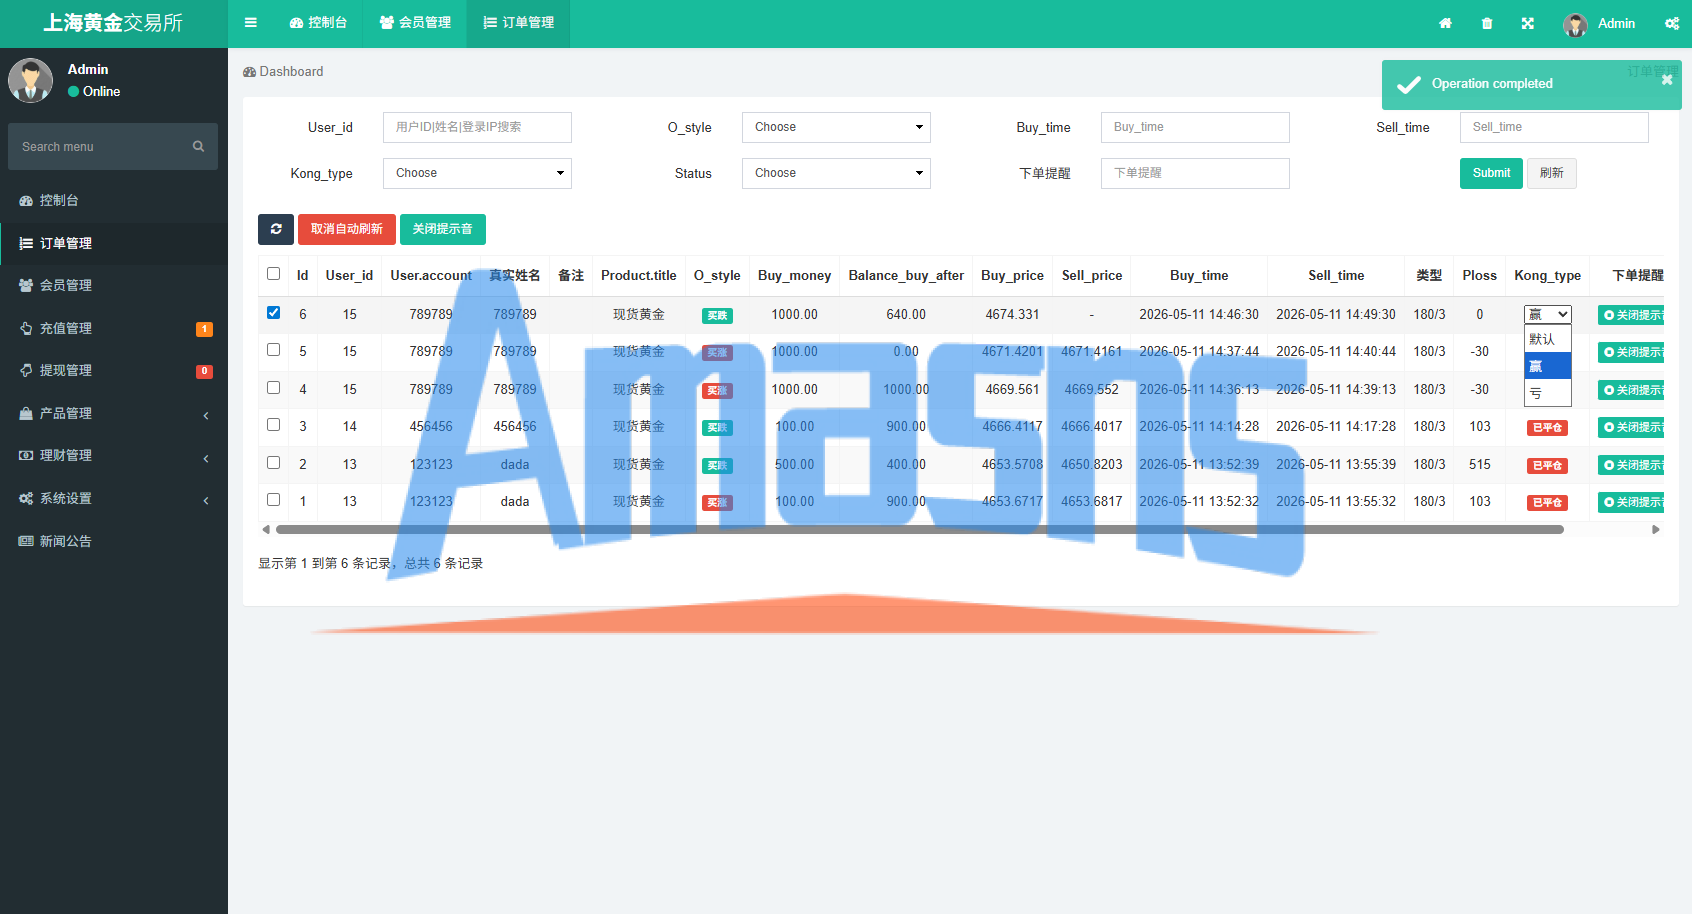Click the Admin avatar in top bar
The width and height of the screenshot is (1692, 914).
click(1575, 24)
